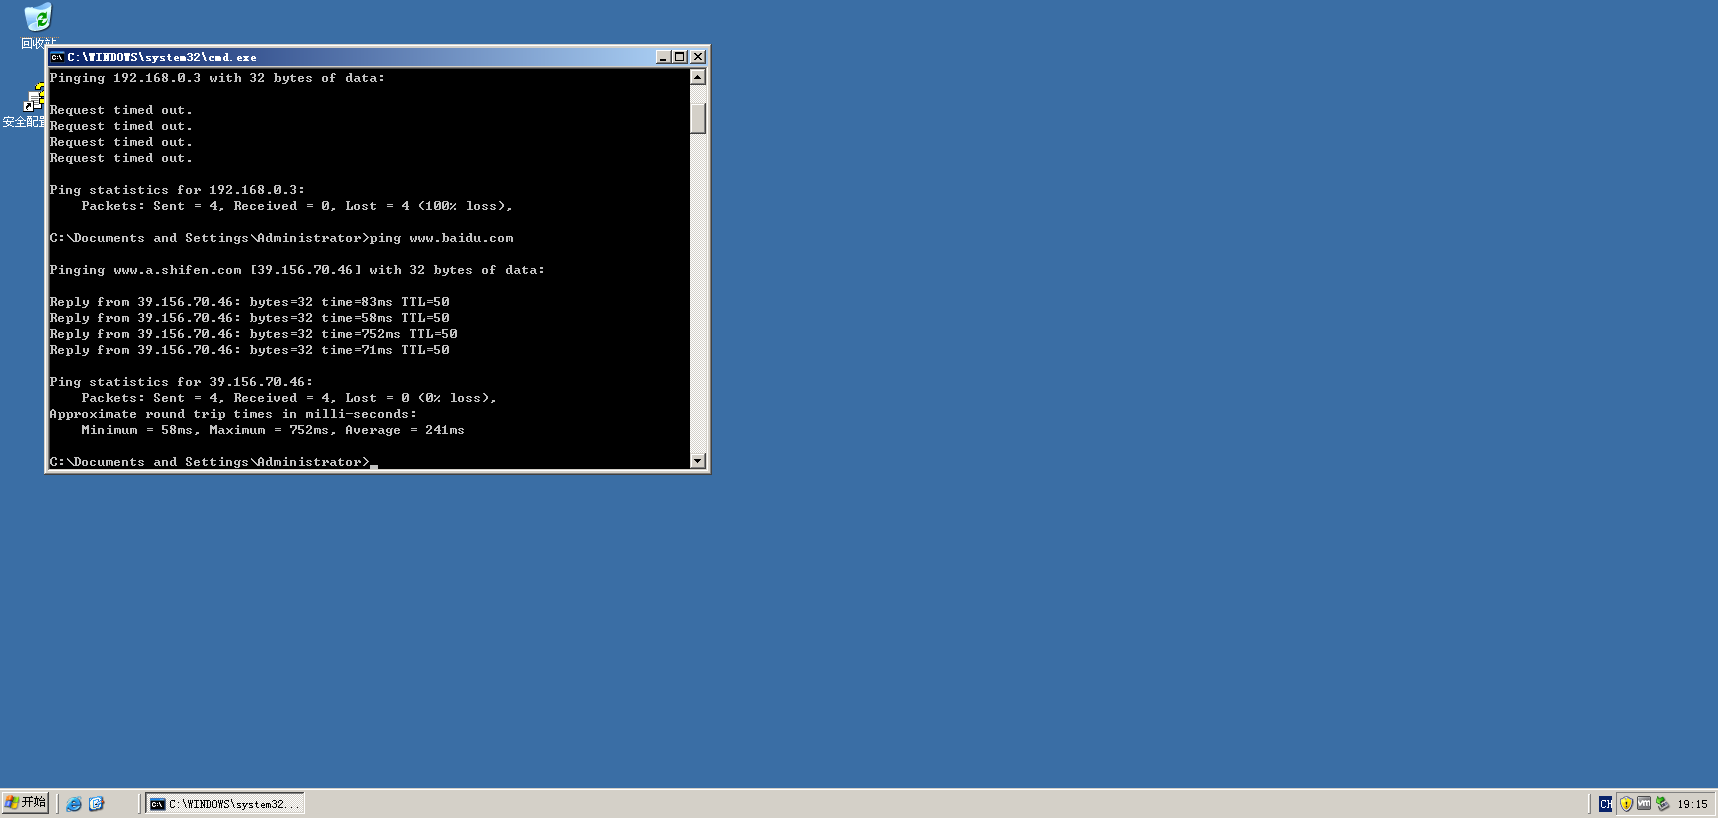Click the cmd.exe title bar system icon

click(57, 57)
